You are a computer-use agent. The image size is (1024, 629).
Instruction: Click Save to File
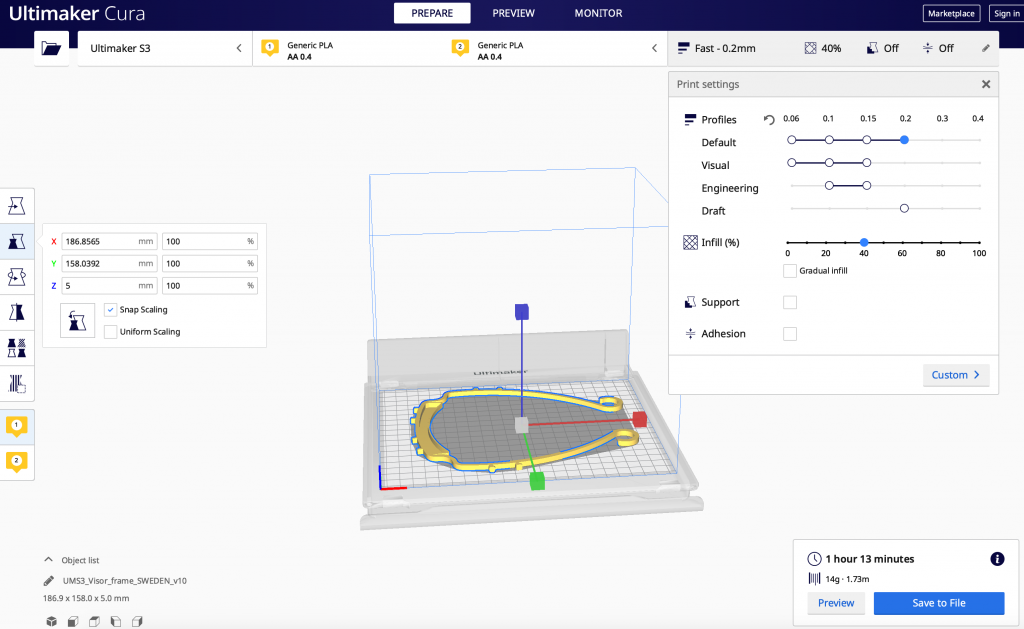click(x=939, y=603)
